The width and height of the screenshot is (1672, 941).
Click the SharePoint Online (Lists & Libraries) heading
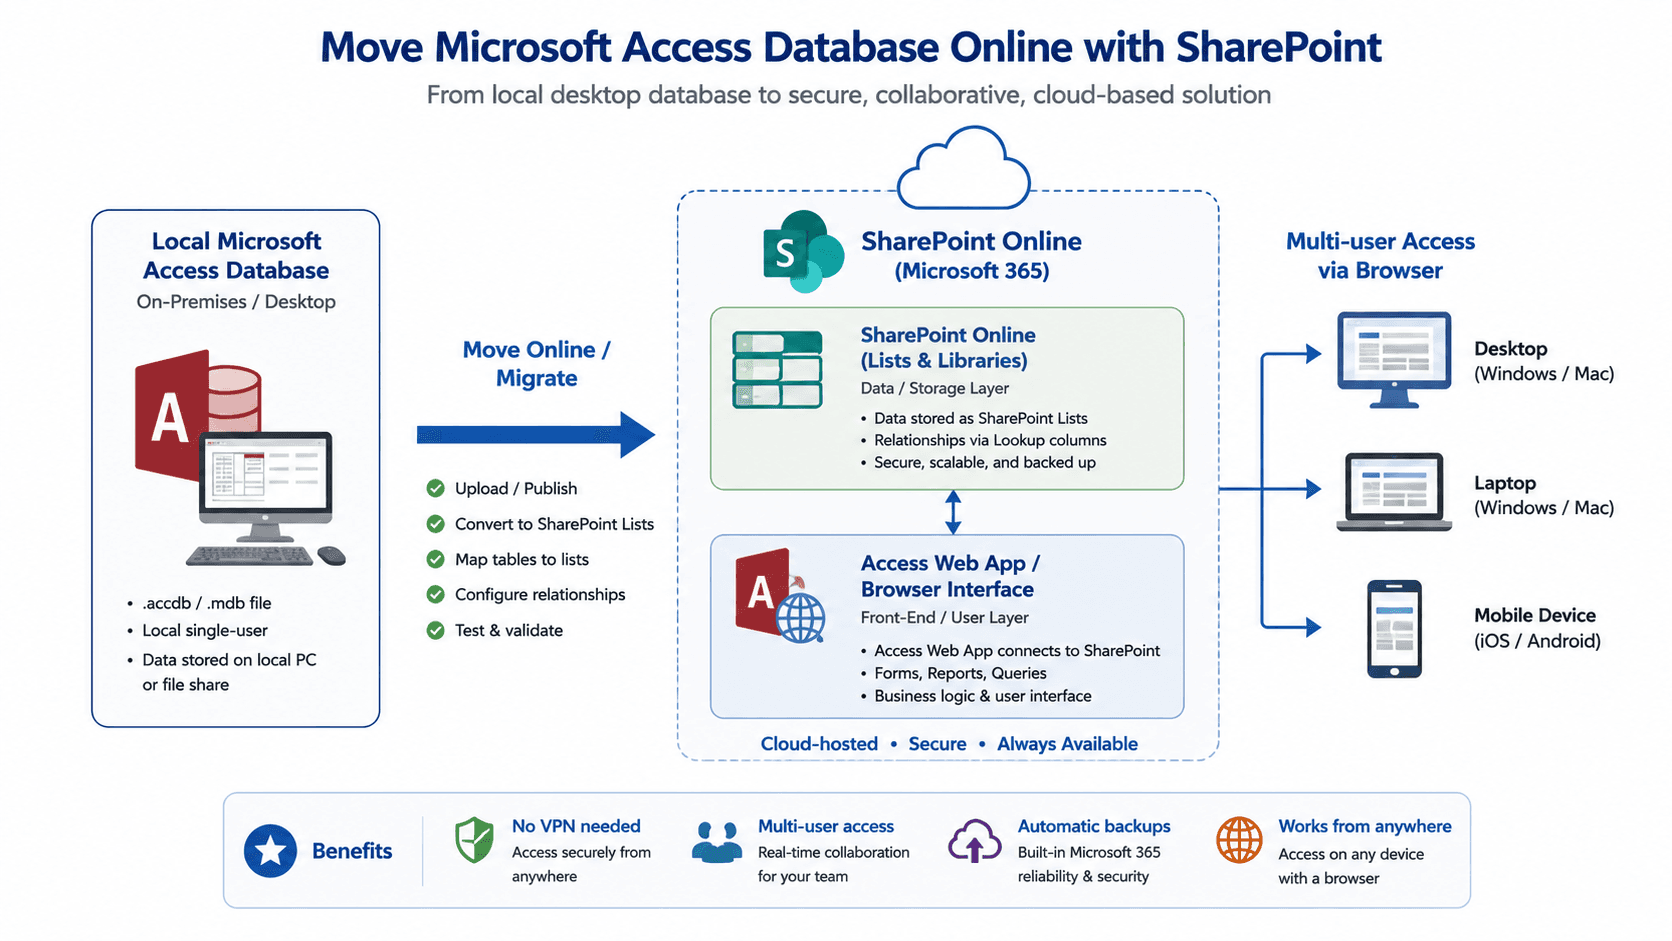point(948,348)
